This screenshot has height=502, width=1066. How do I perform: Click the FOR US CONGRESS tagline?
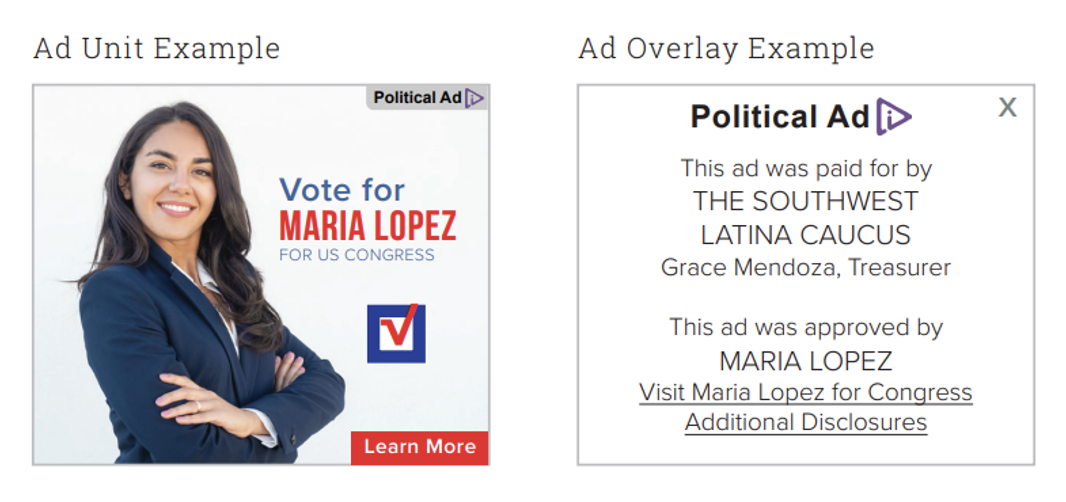coord(357,255)
